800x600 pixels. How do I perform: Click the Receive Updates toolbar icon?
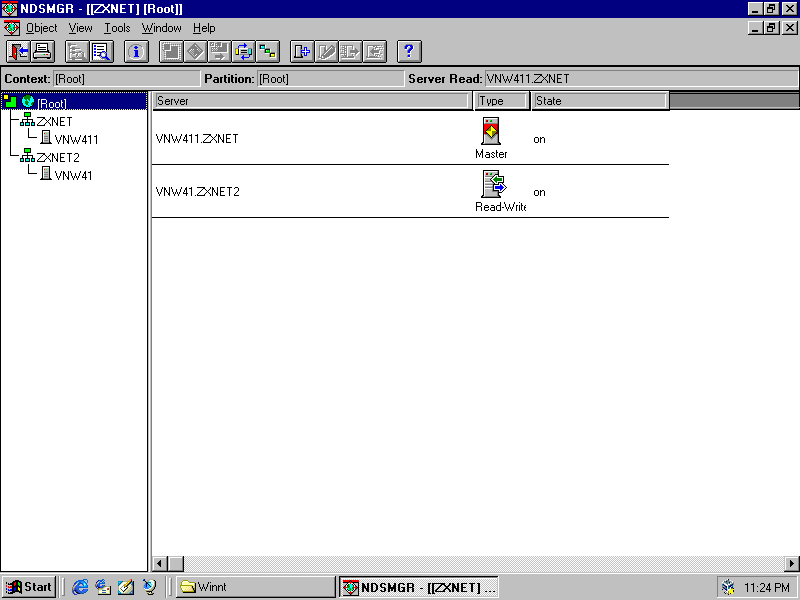pyautogui.click(x=374, y=52)
